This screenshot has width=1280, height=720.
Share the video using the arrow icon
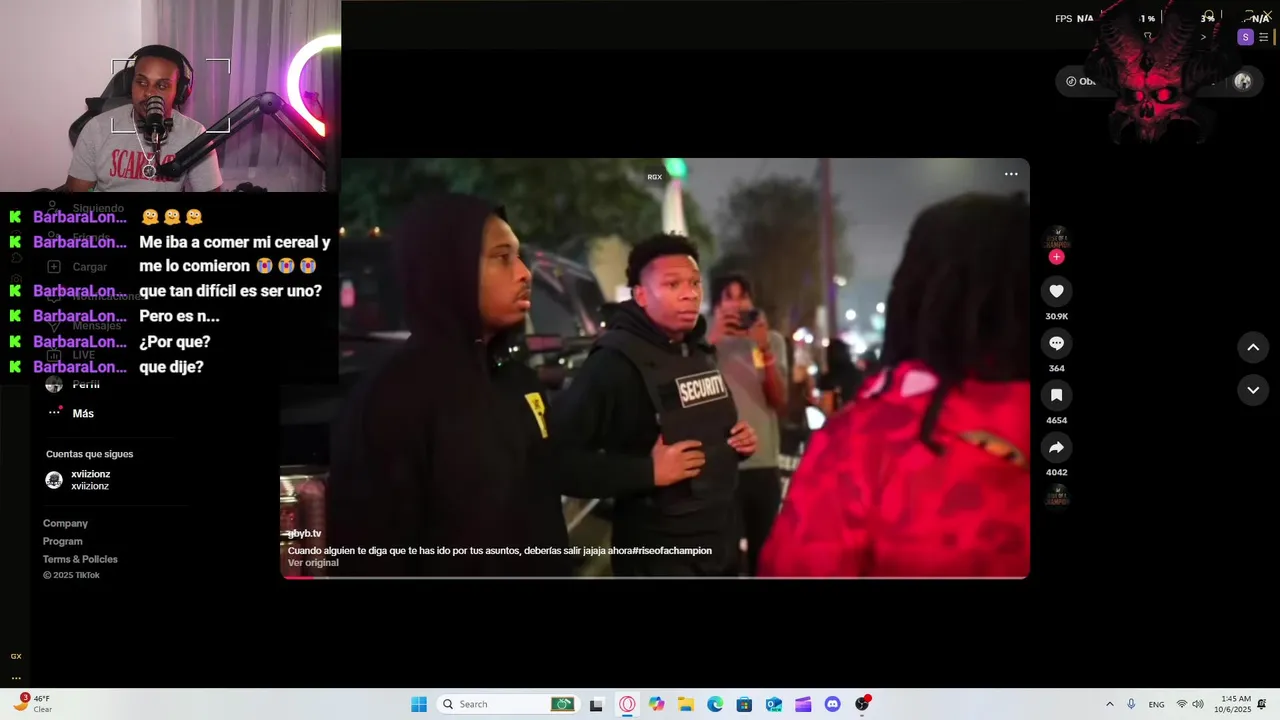tap(1056, 447)
